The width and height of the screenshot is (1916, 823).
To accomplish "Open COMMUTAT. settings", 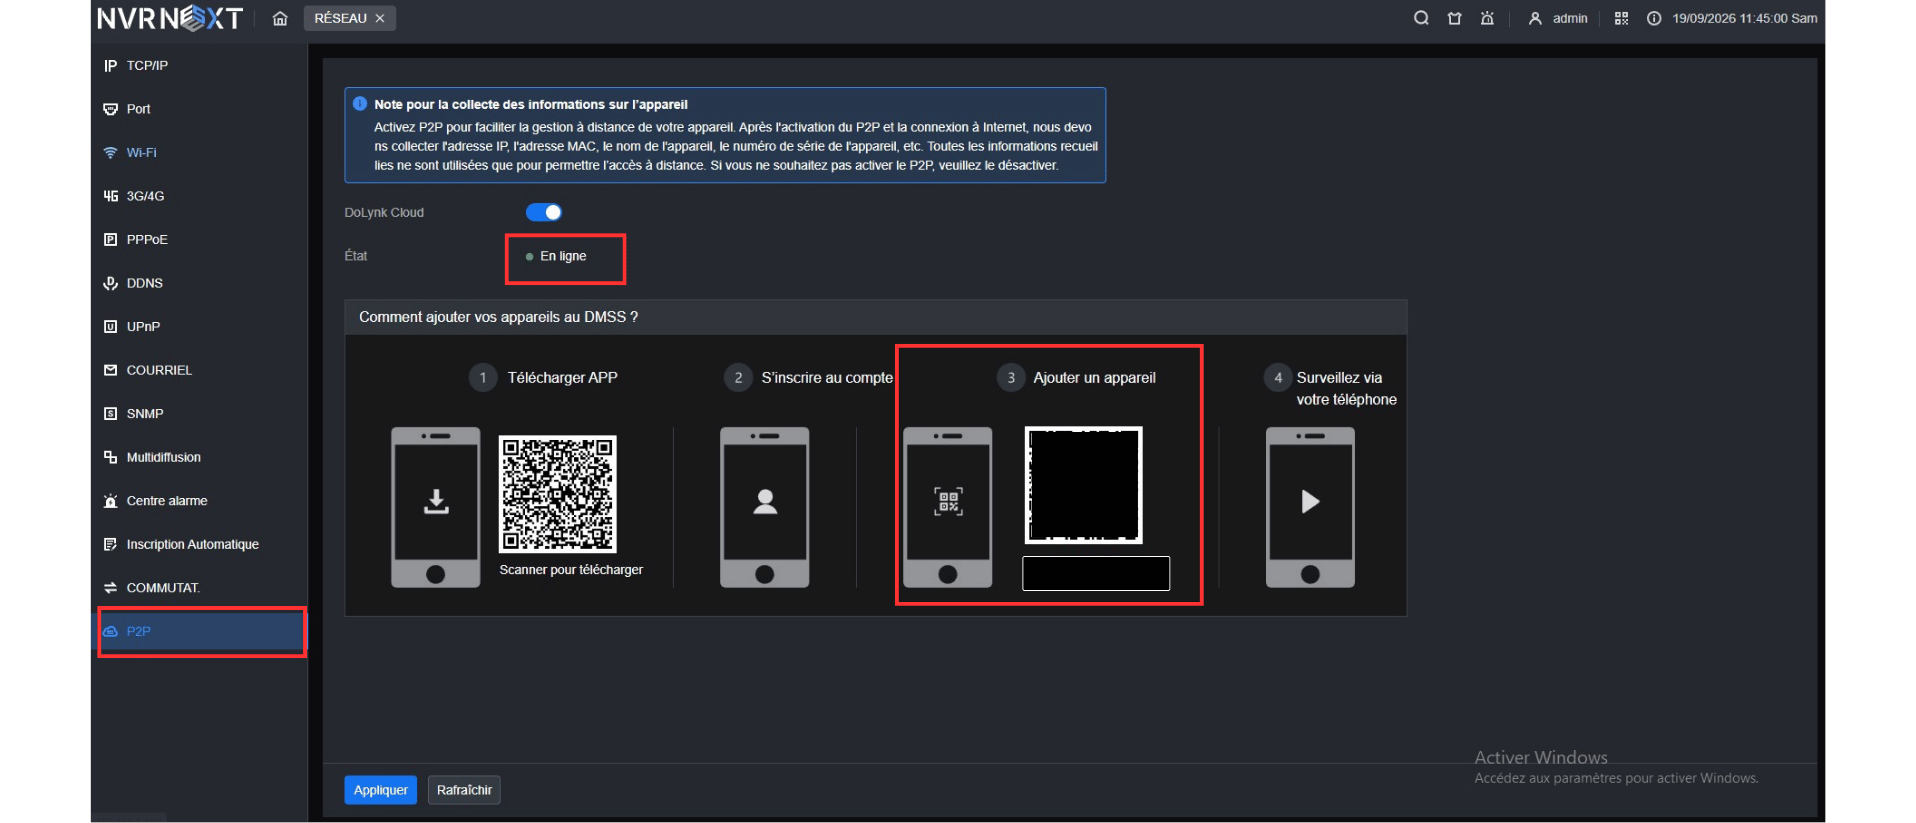I will pyautogui.click(x=200, y=587).
